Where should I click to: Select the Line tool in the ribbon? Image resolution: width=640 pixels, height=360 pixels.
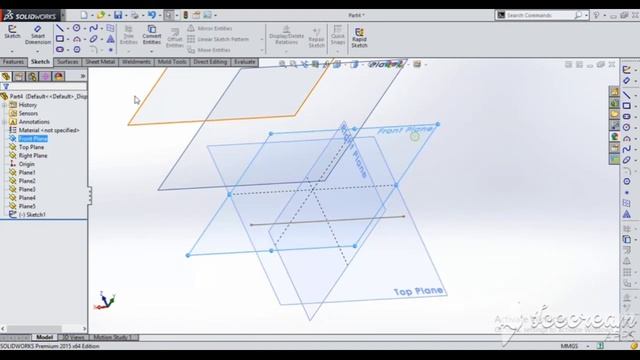(x=60, y=28)
